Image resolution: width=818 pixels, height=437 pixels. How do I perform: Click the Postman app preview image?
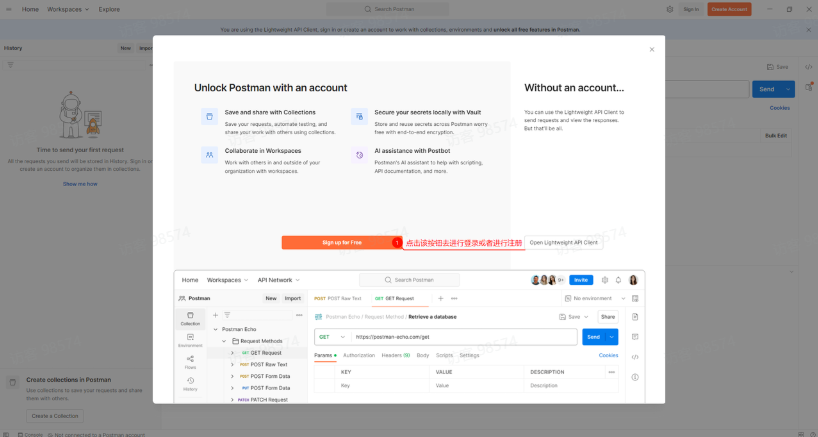(x=410, y=337)
